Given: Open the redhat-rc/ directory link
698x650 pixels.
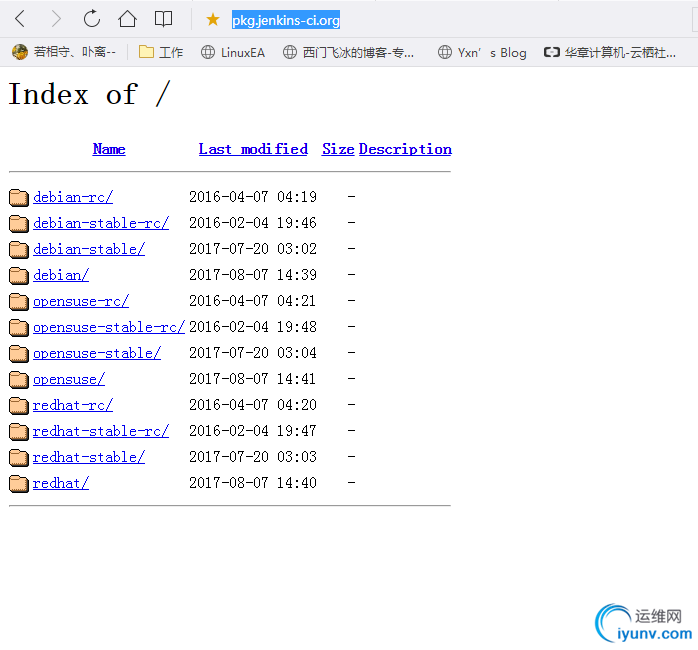Looking at the screenshot, I should pos(73,405).
